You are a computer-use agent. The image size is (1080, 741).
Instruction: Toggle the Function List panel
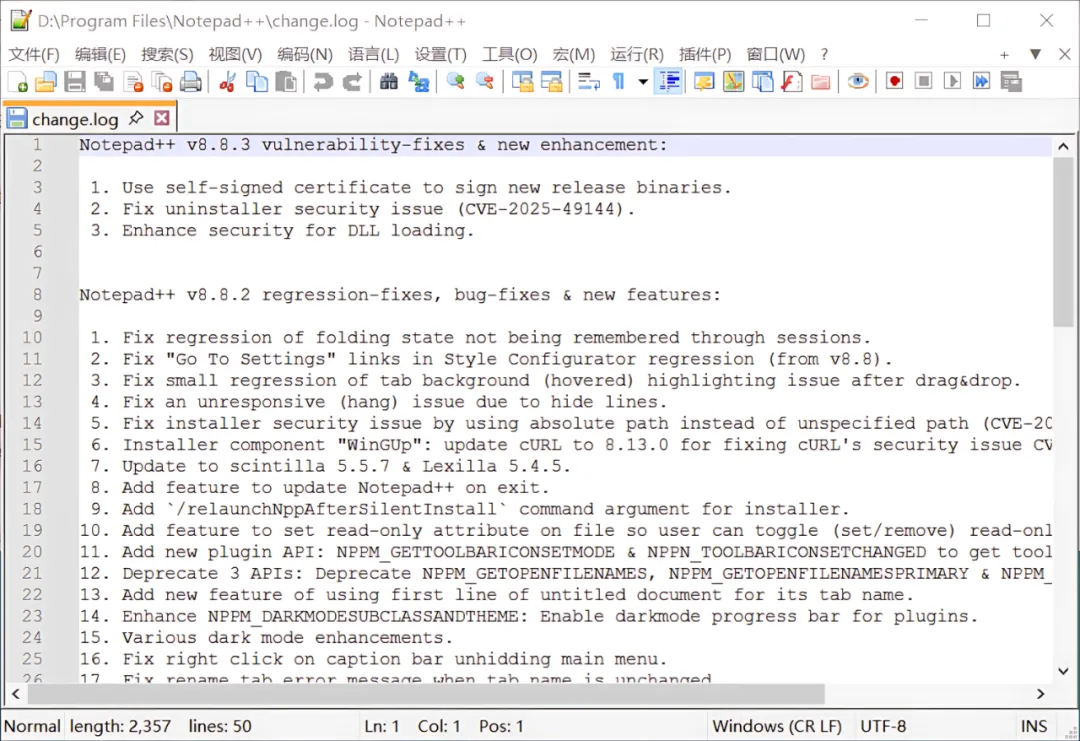coord(791,82)
